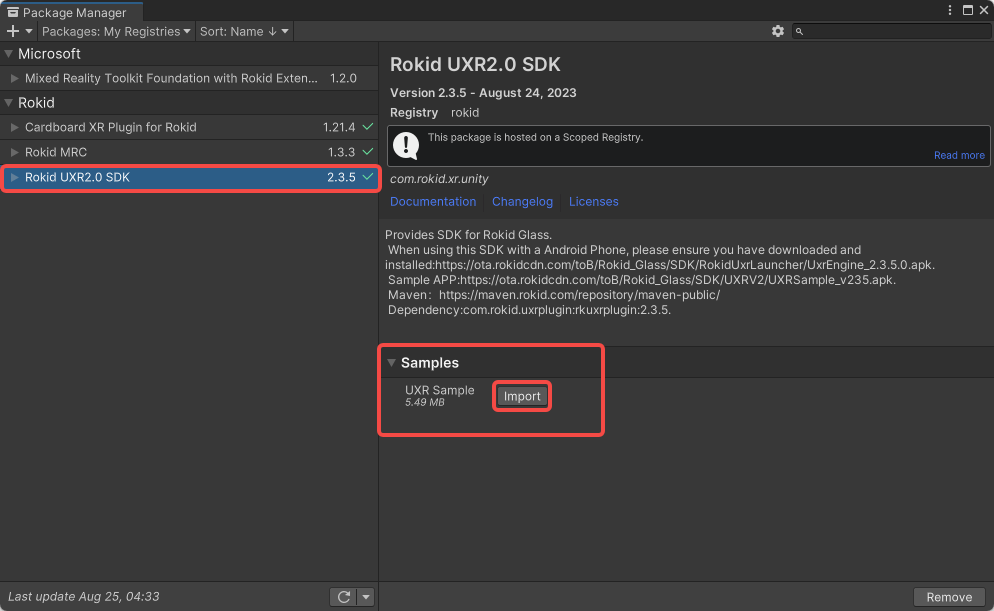Viewport: 994px width, 611px height.
Task: Expand Rokid MRC package versions
Action: point(14,152)
